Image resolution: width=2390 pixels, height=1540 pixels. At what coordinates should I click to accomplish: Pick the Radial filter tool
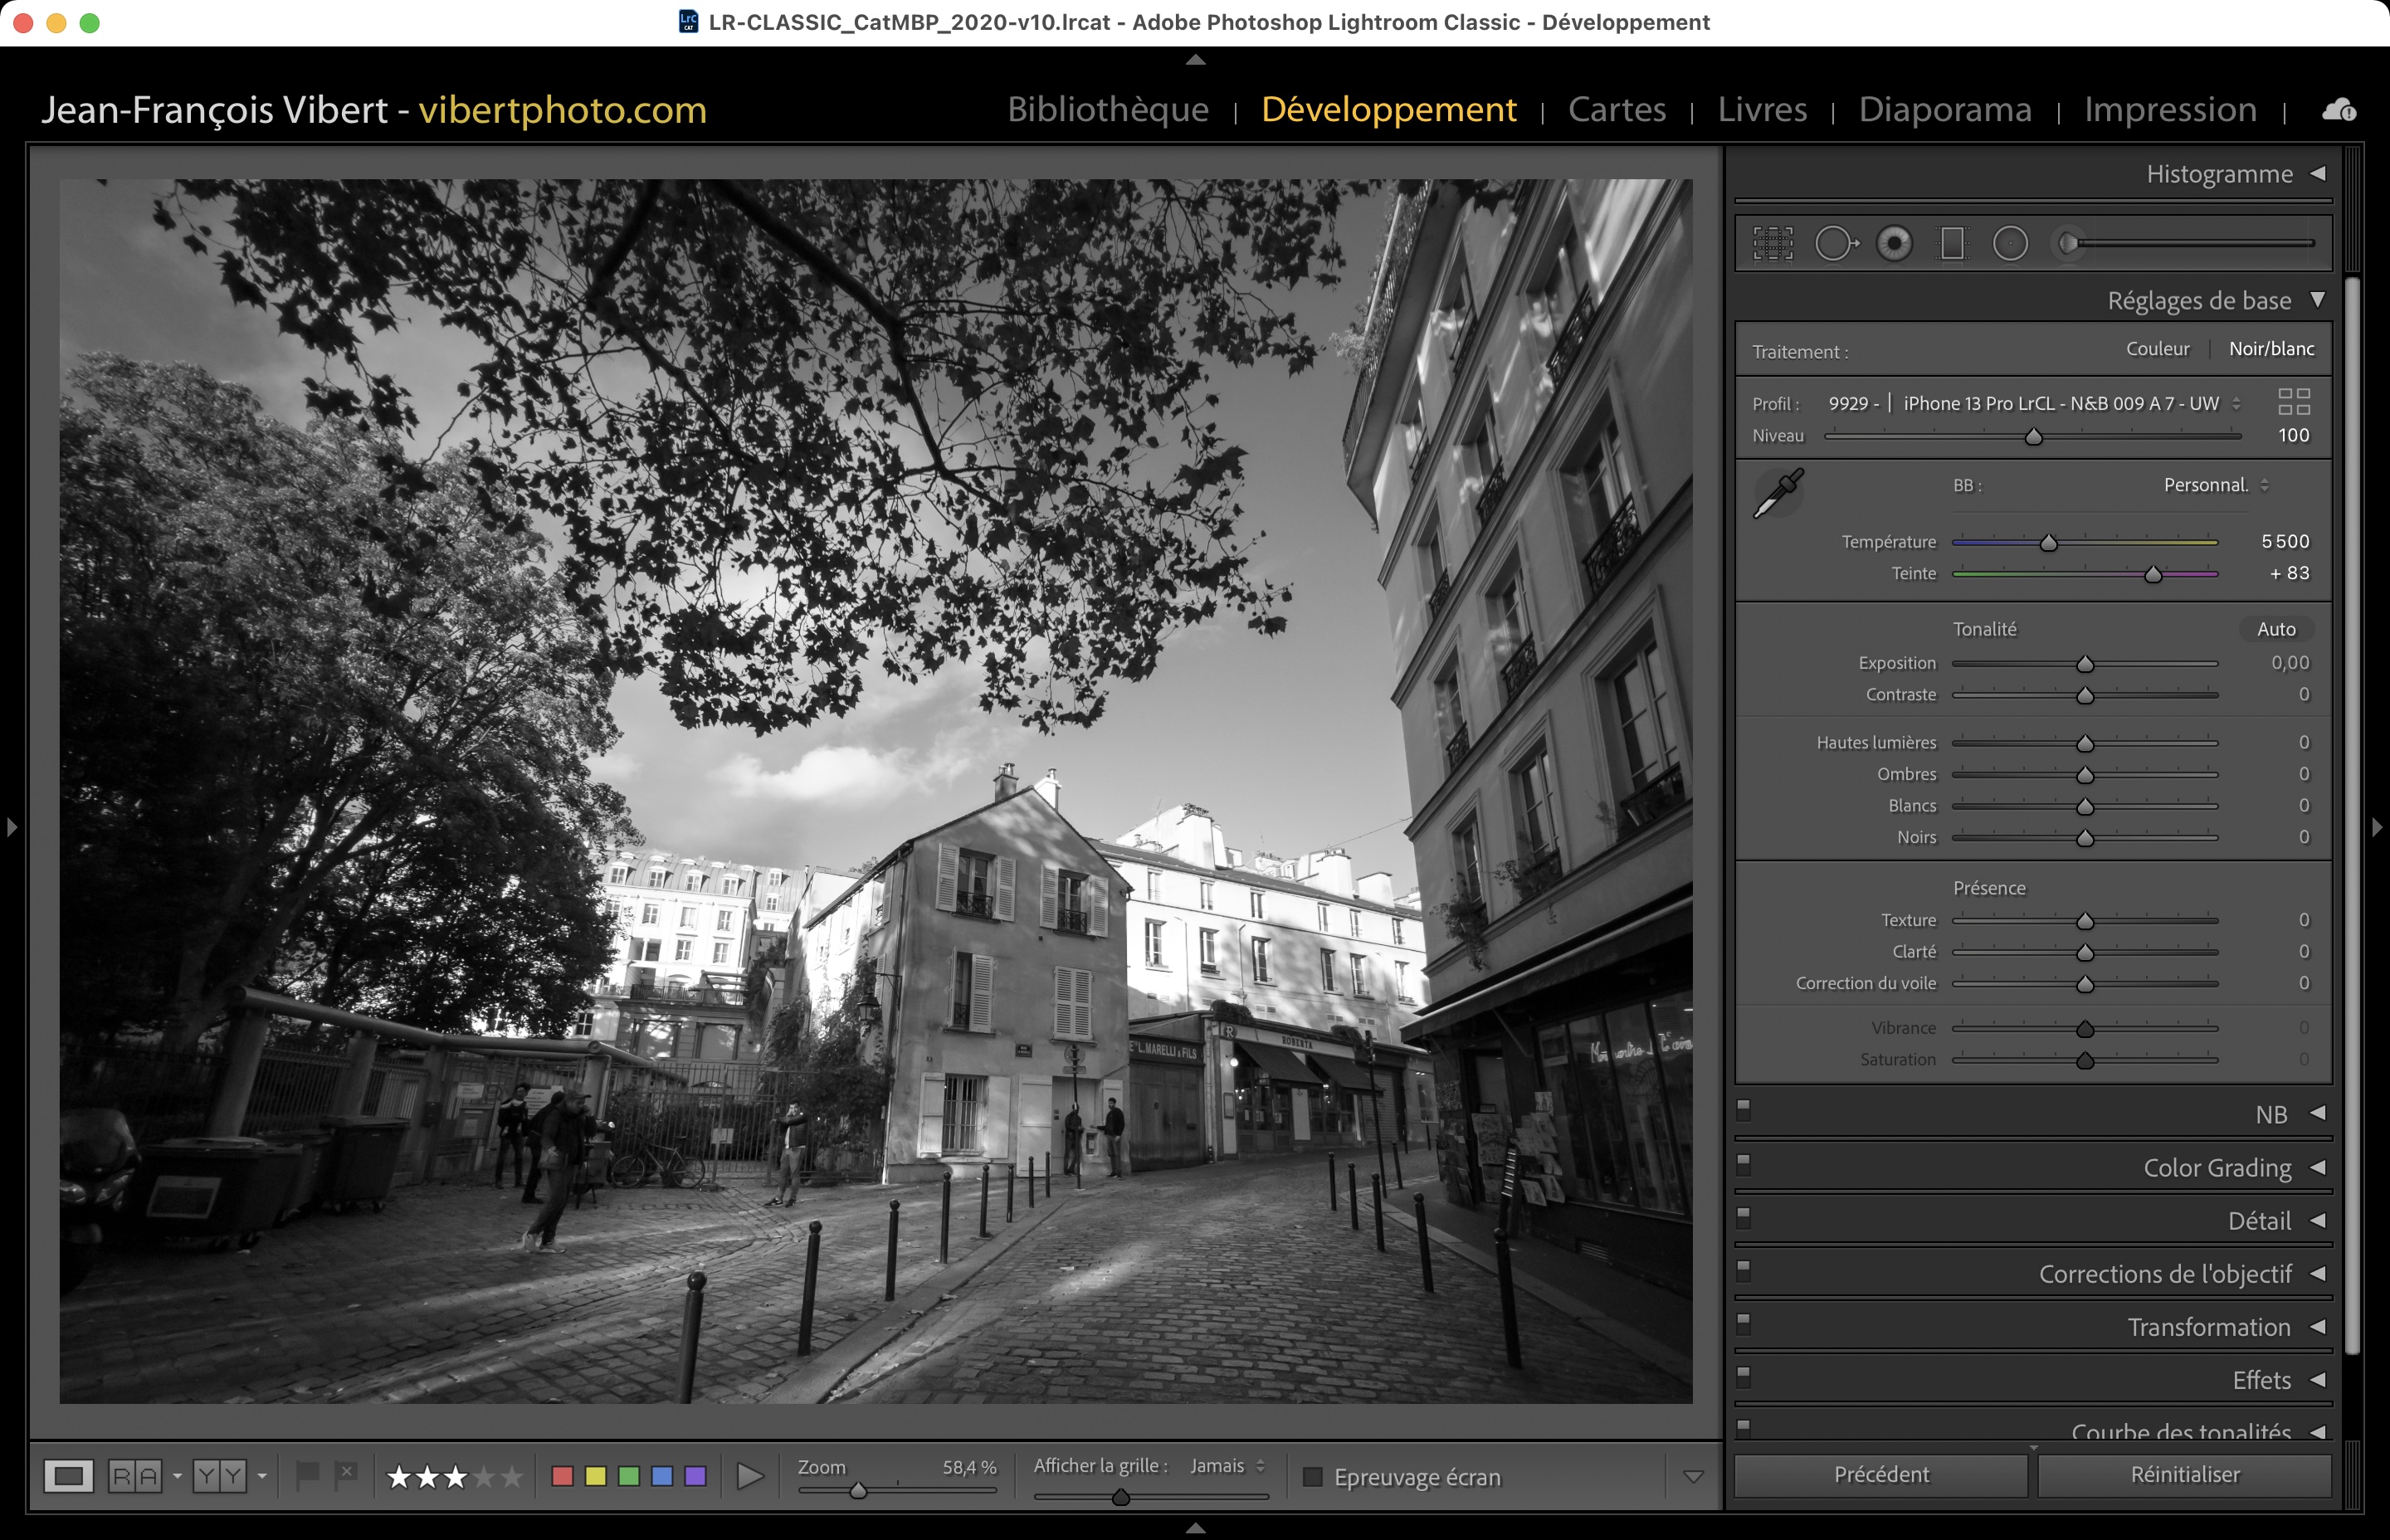pyautogui.click(x=2010, y=243)
